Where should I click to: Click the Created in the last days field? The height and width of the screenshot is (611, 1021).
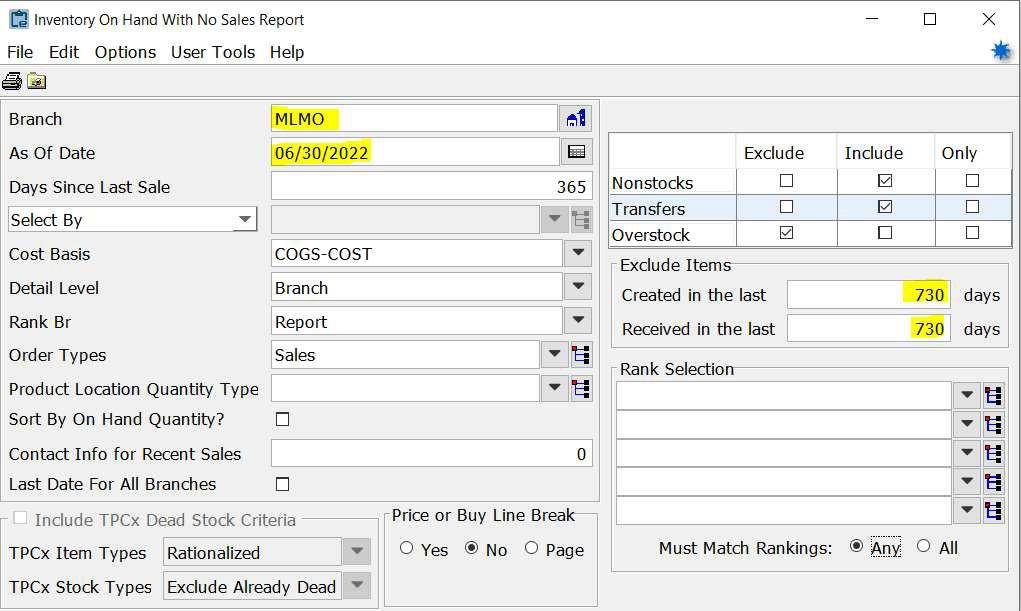(868, 295)
